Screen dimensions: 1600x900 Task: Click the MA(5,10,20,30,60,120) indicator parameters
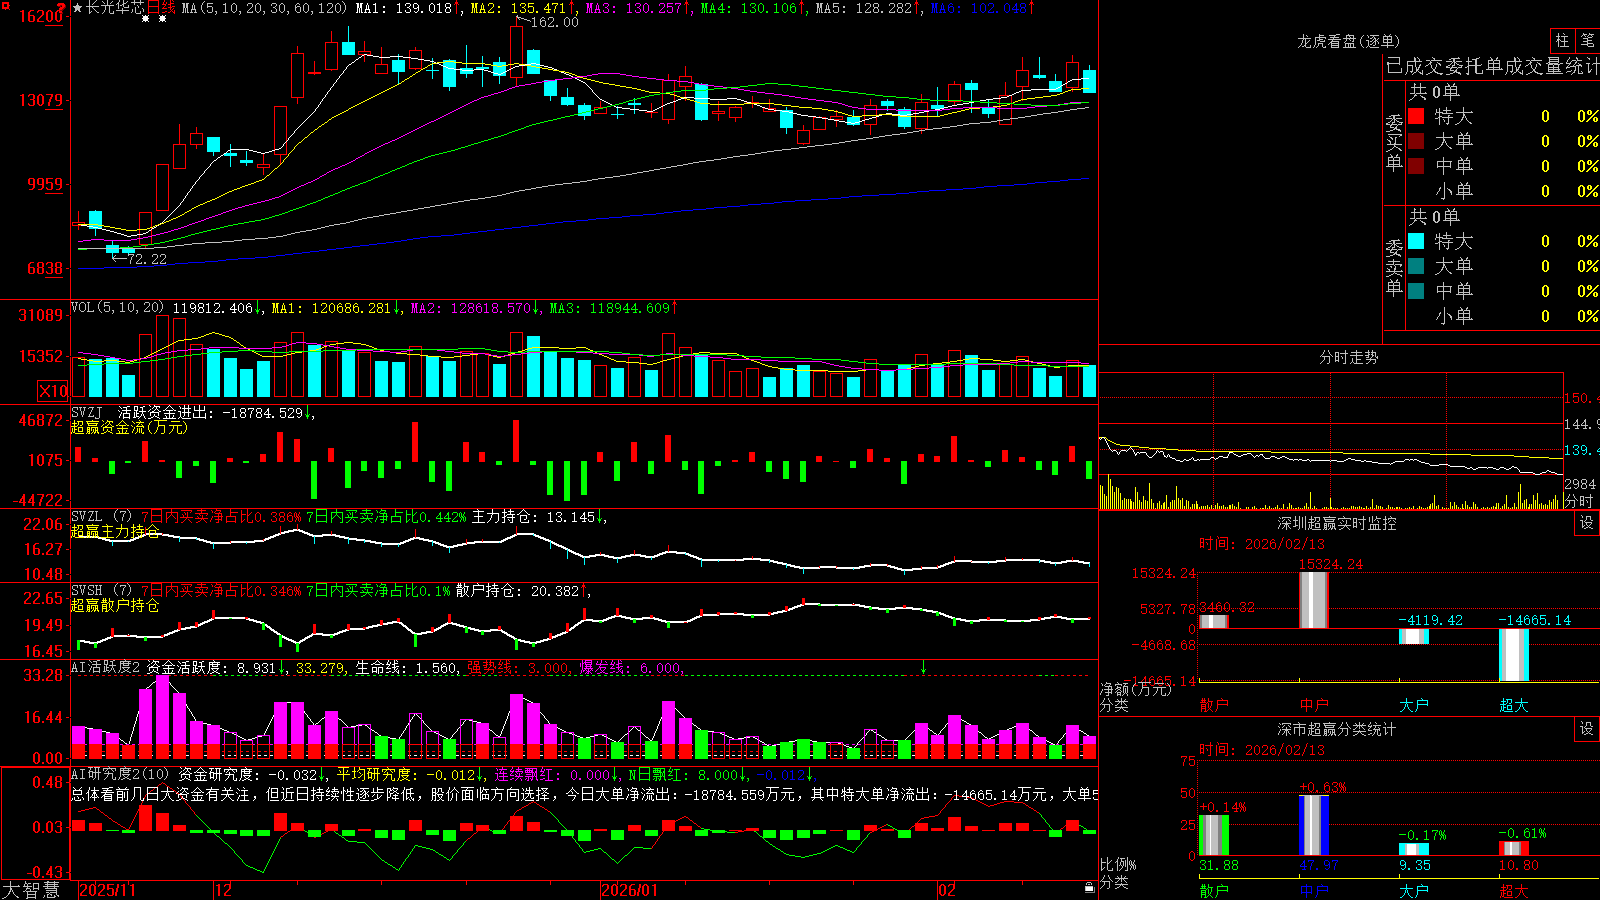point(265,8)
